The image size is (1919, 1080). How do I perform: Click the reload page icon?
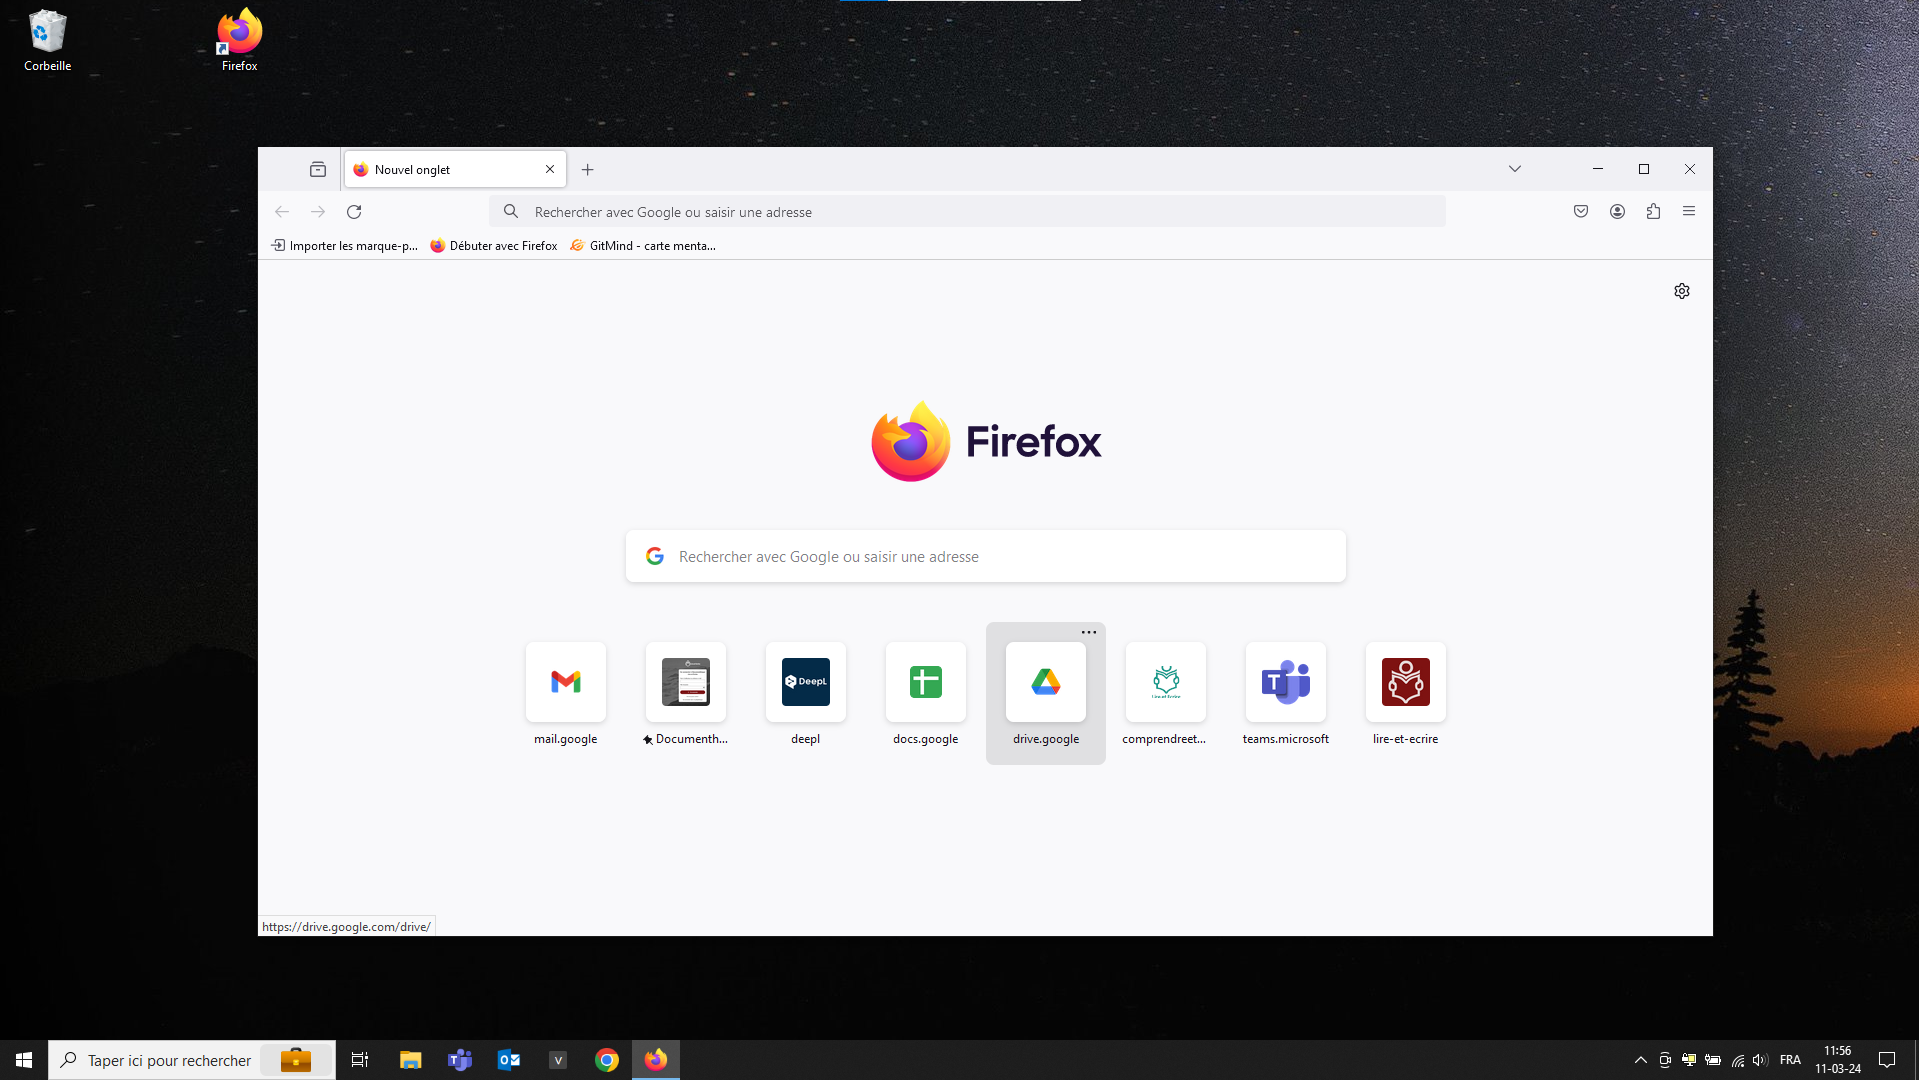tap(354, 212)
